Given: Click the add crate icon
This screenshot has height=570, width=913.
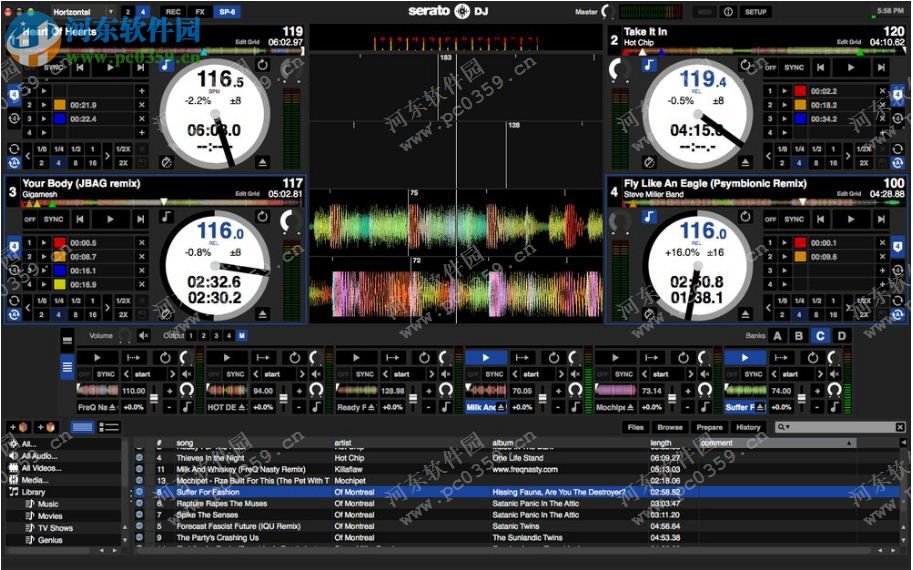Looking at the screenshot, I should coord(18,427).
